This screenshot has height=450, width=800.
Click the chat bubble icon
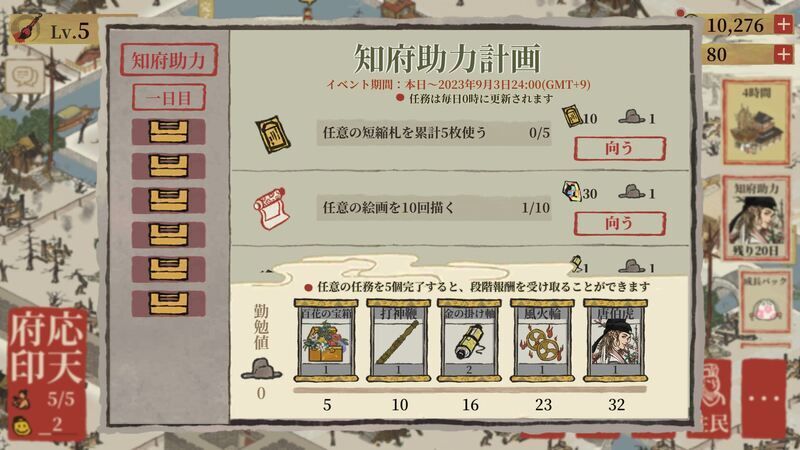coord(23,76)
